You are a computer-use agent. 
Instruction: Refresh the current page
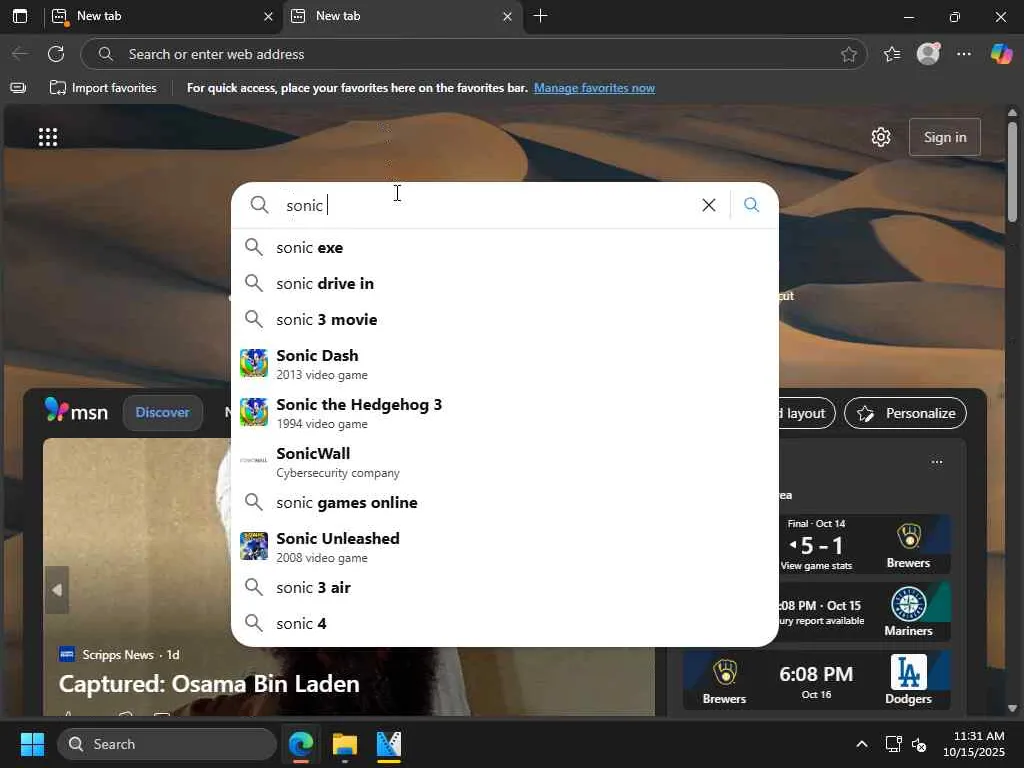[x=56, y=54]
